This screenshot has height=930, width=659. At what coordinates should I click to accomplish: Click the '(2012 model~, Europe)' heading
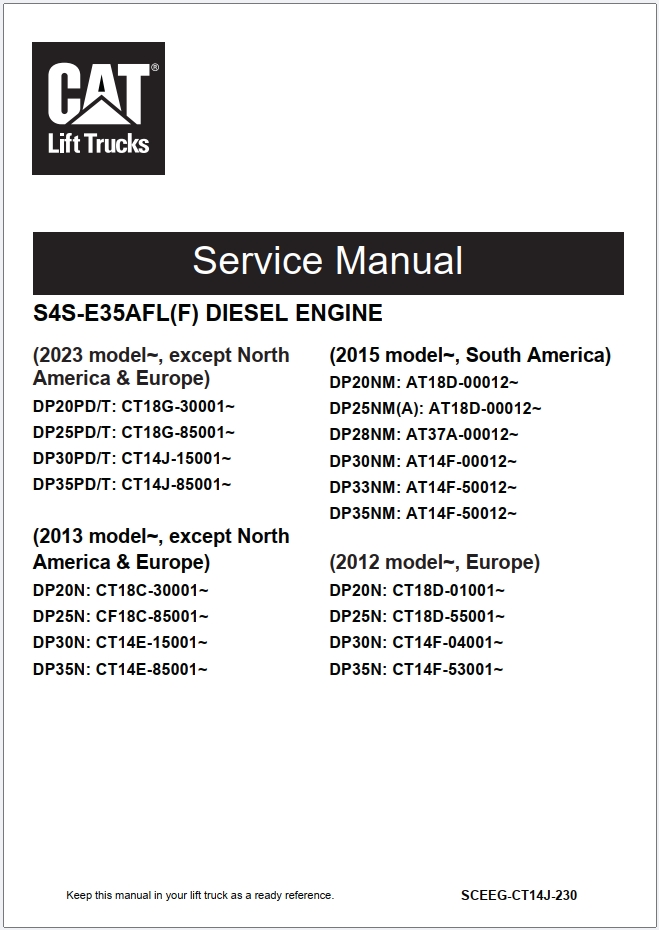pyautogui.click(x=434, y=562)
